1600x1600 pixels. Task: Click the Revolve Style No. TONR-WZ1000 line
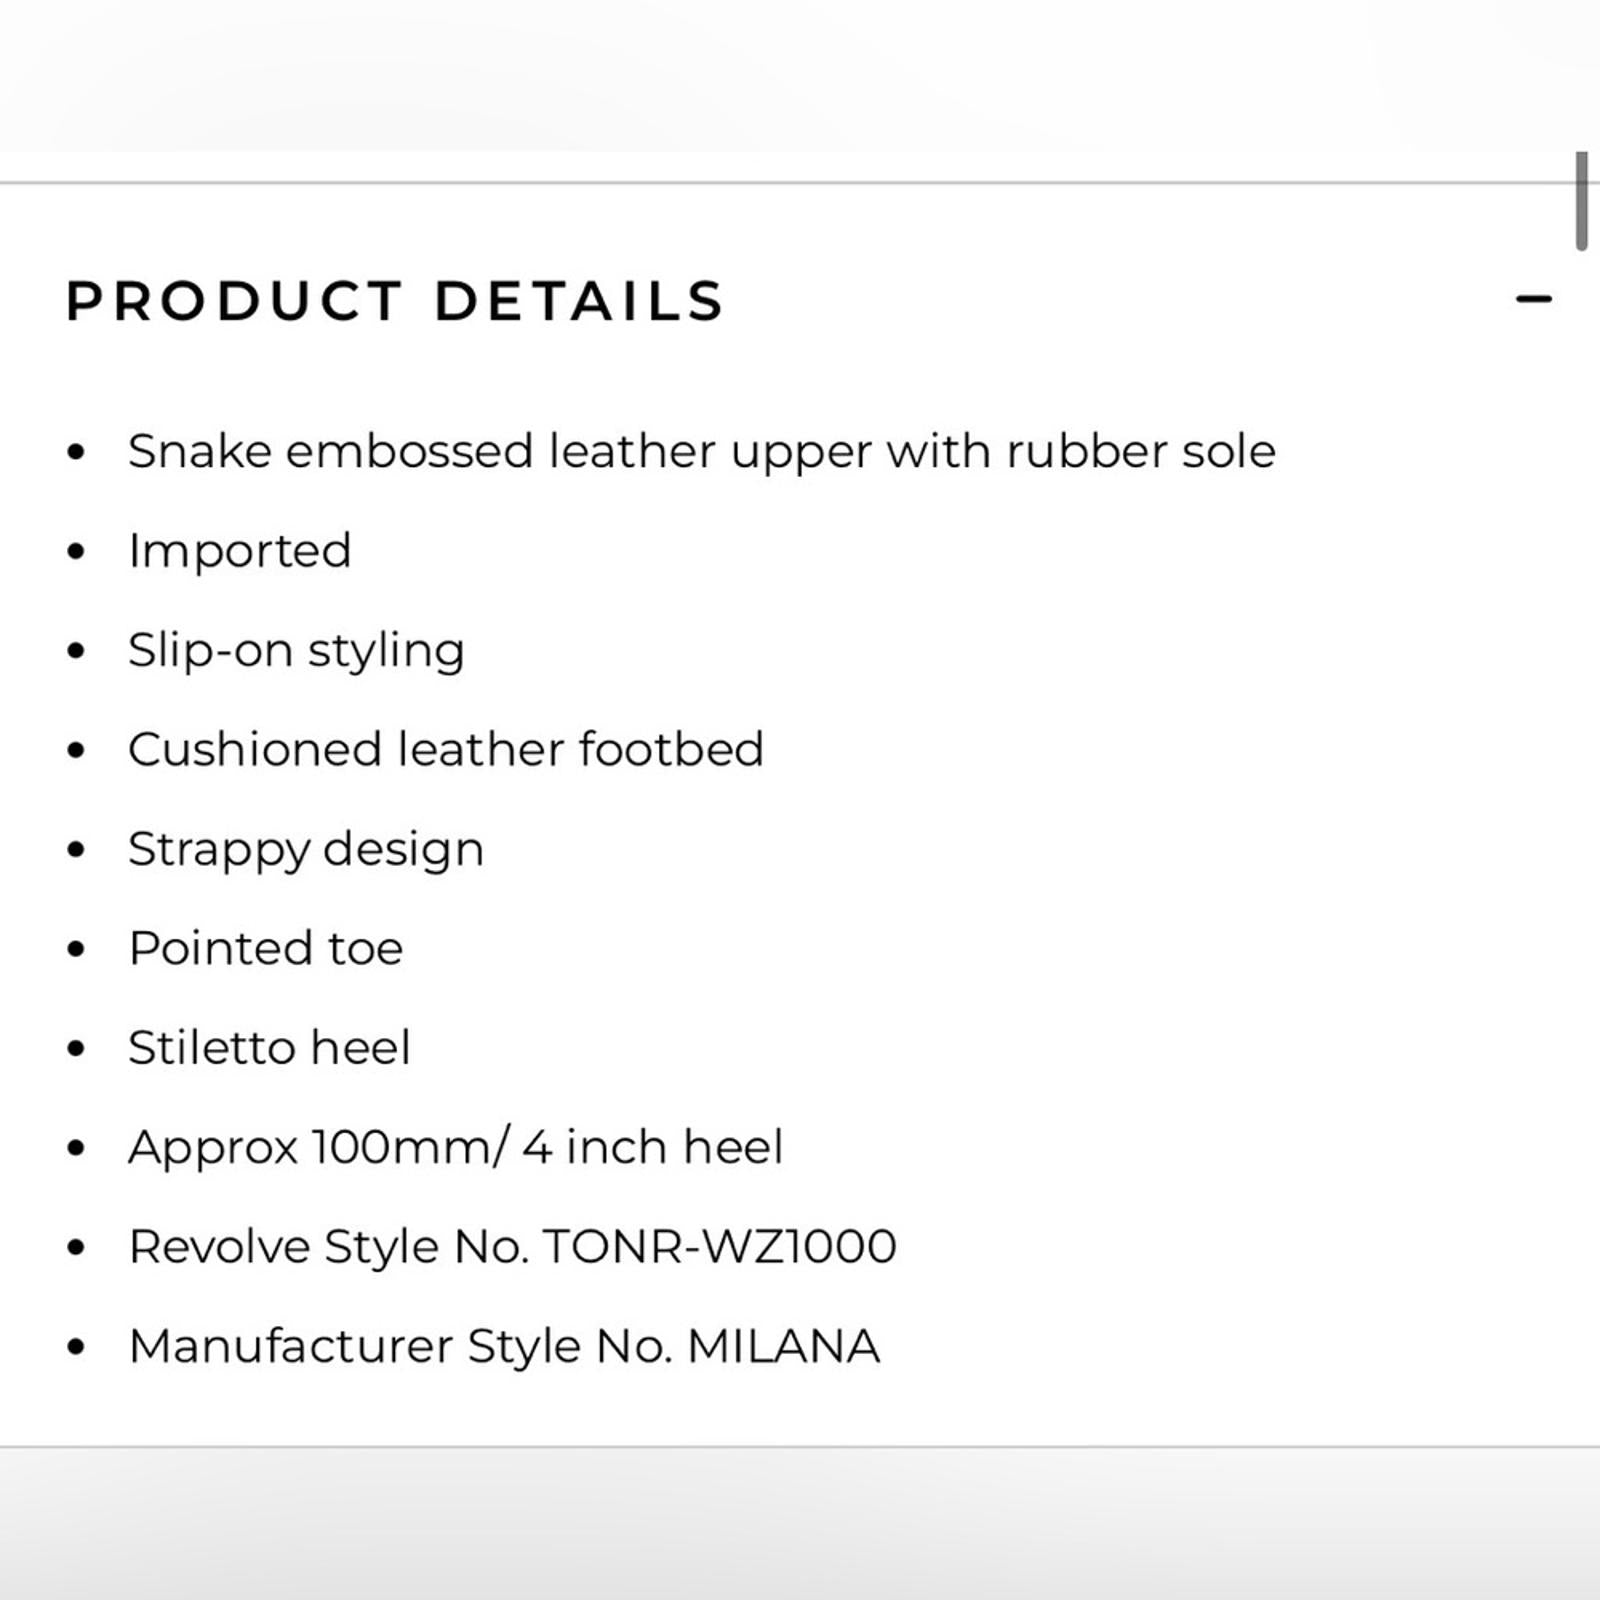point(512,1247)
